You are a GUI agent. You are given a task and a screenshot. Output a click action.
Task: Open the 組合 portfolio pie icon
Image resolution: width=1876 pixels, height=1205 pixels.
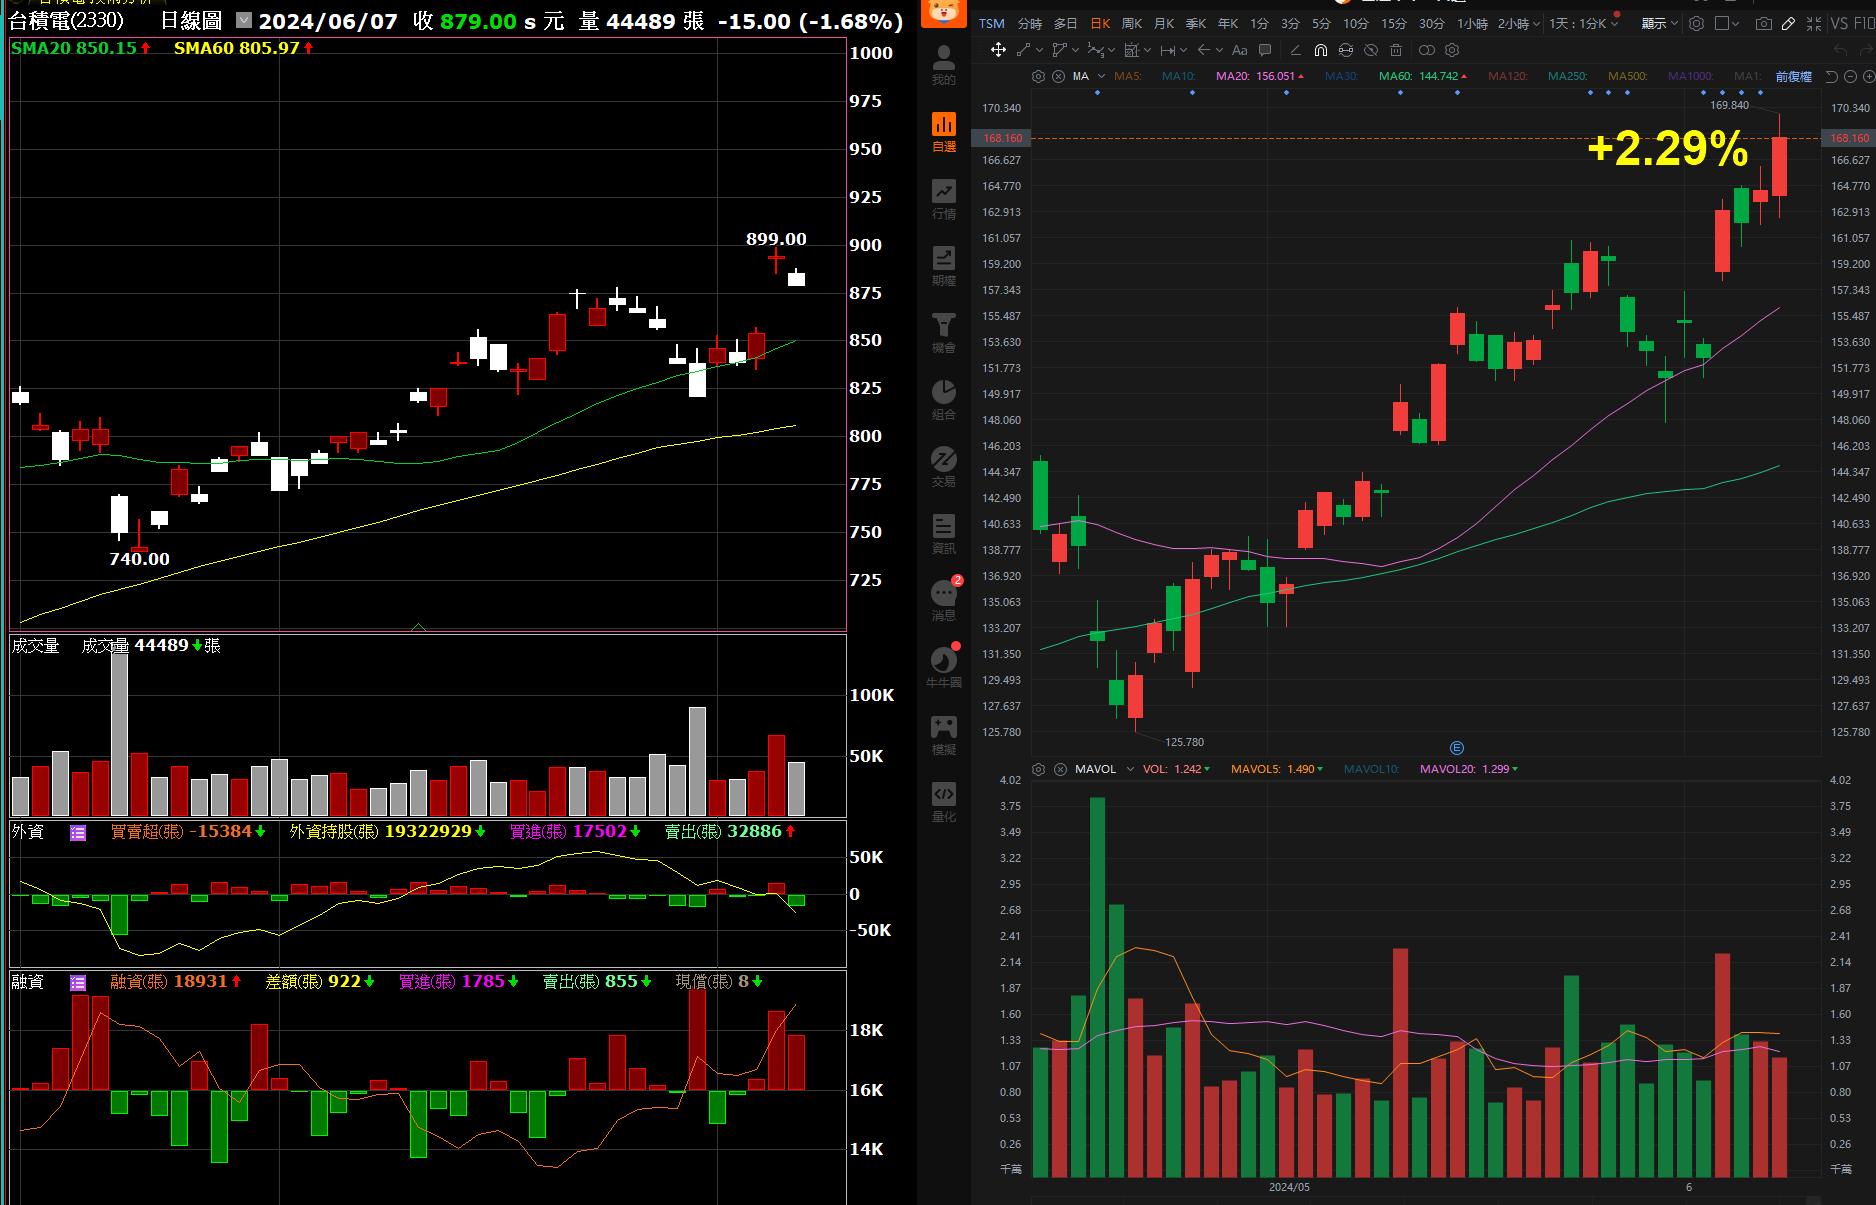(x=944, y=399)
